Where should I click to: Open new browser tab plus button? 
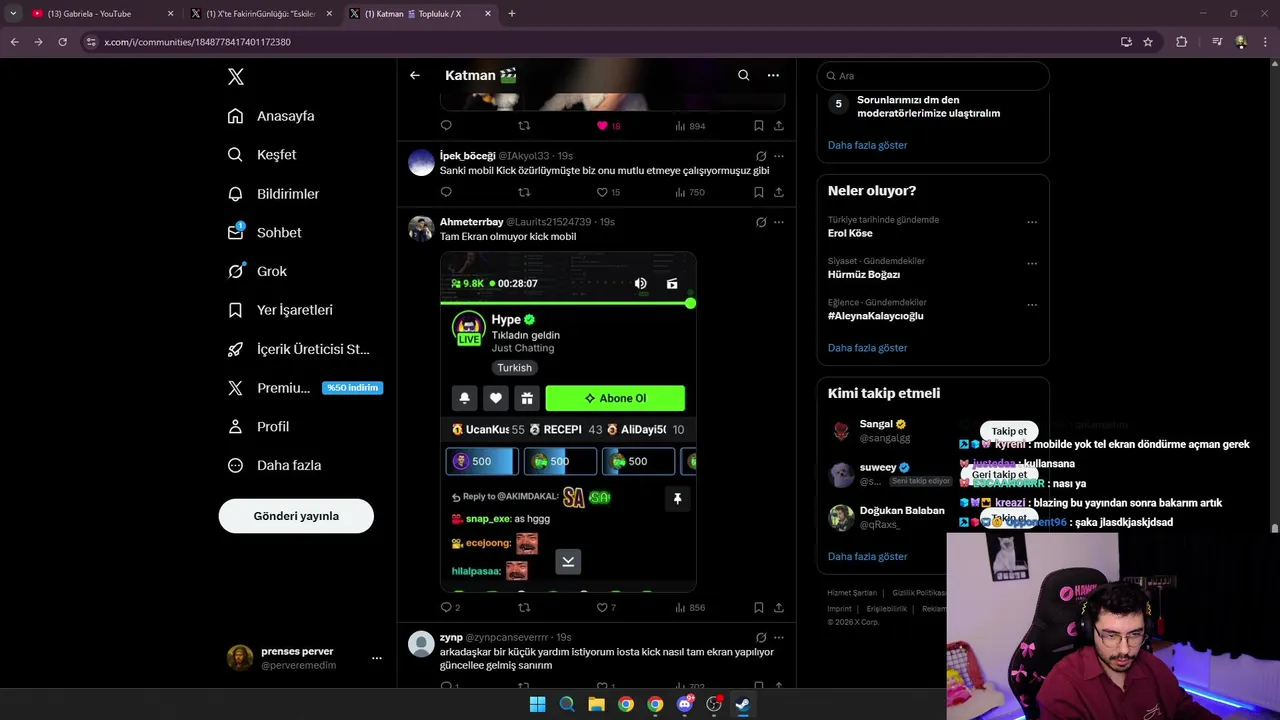512,14
